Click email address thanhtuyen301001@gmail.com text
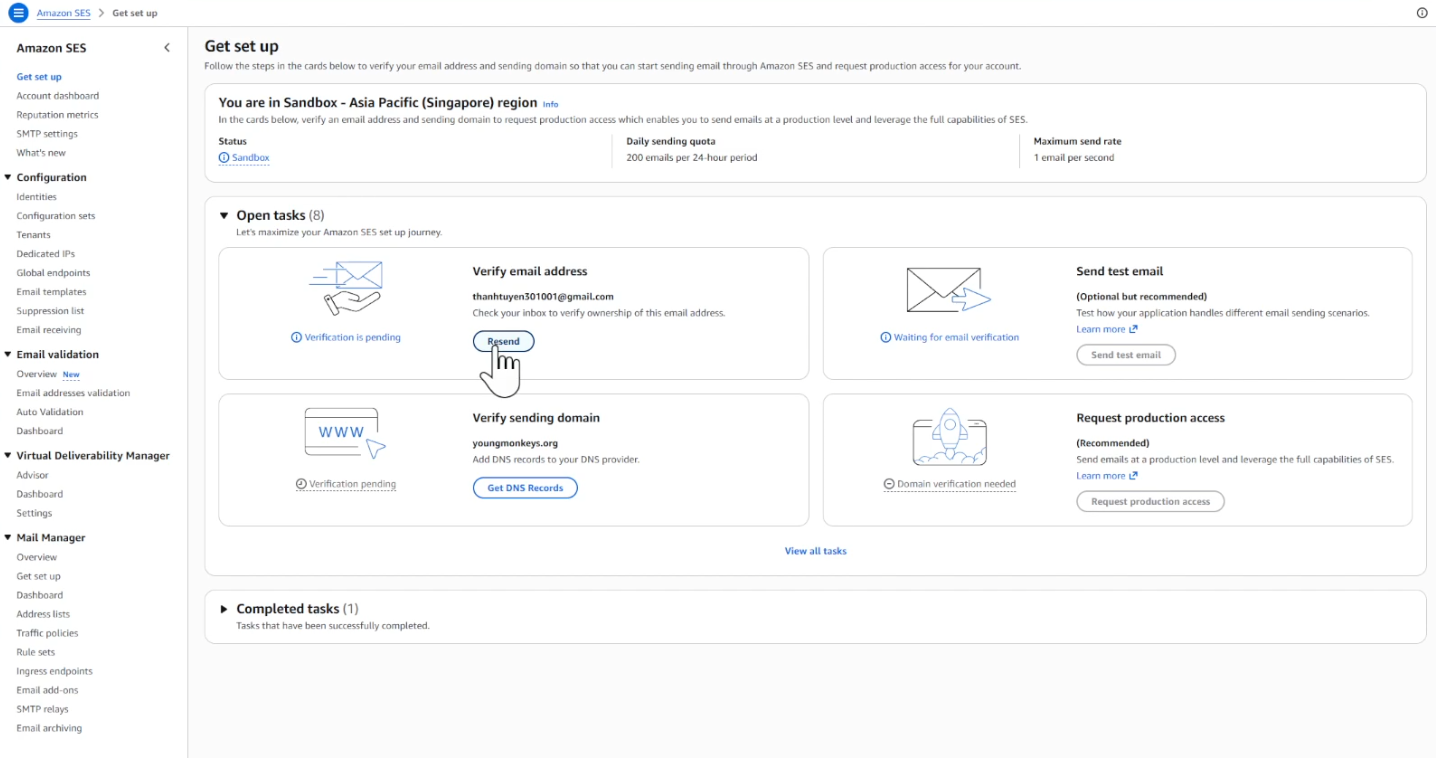The image size is (1436, 758). pos(543,297)
